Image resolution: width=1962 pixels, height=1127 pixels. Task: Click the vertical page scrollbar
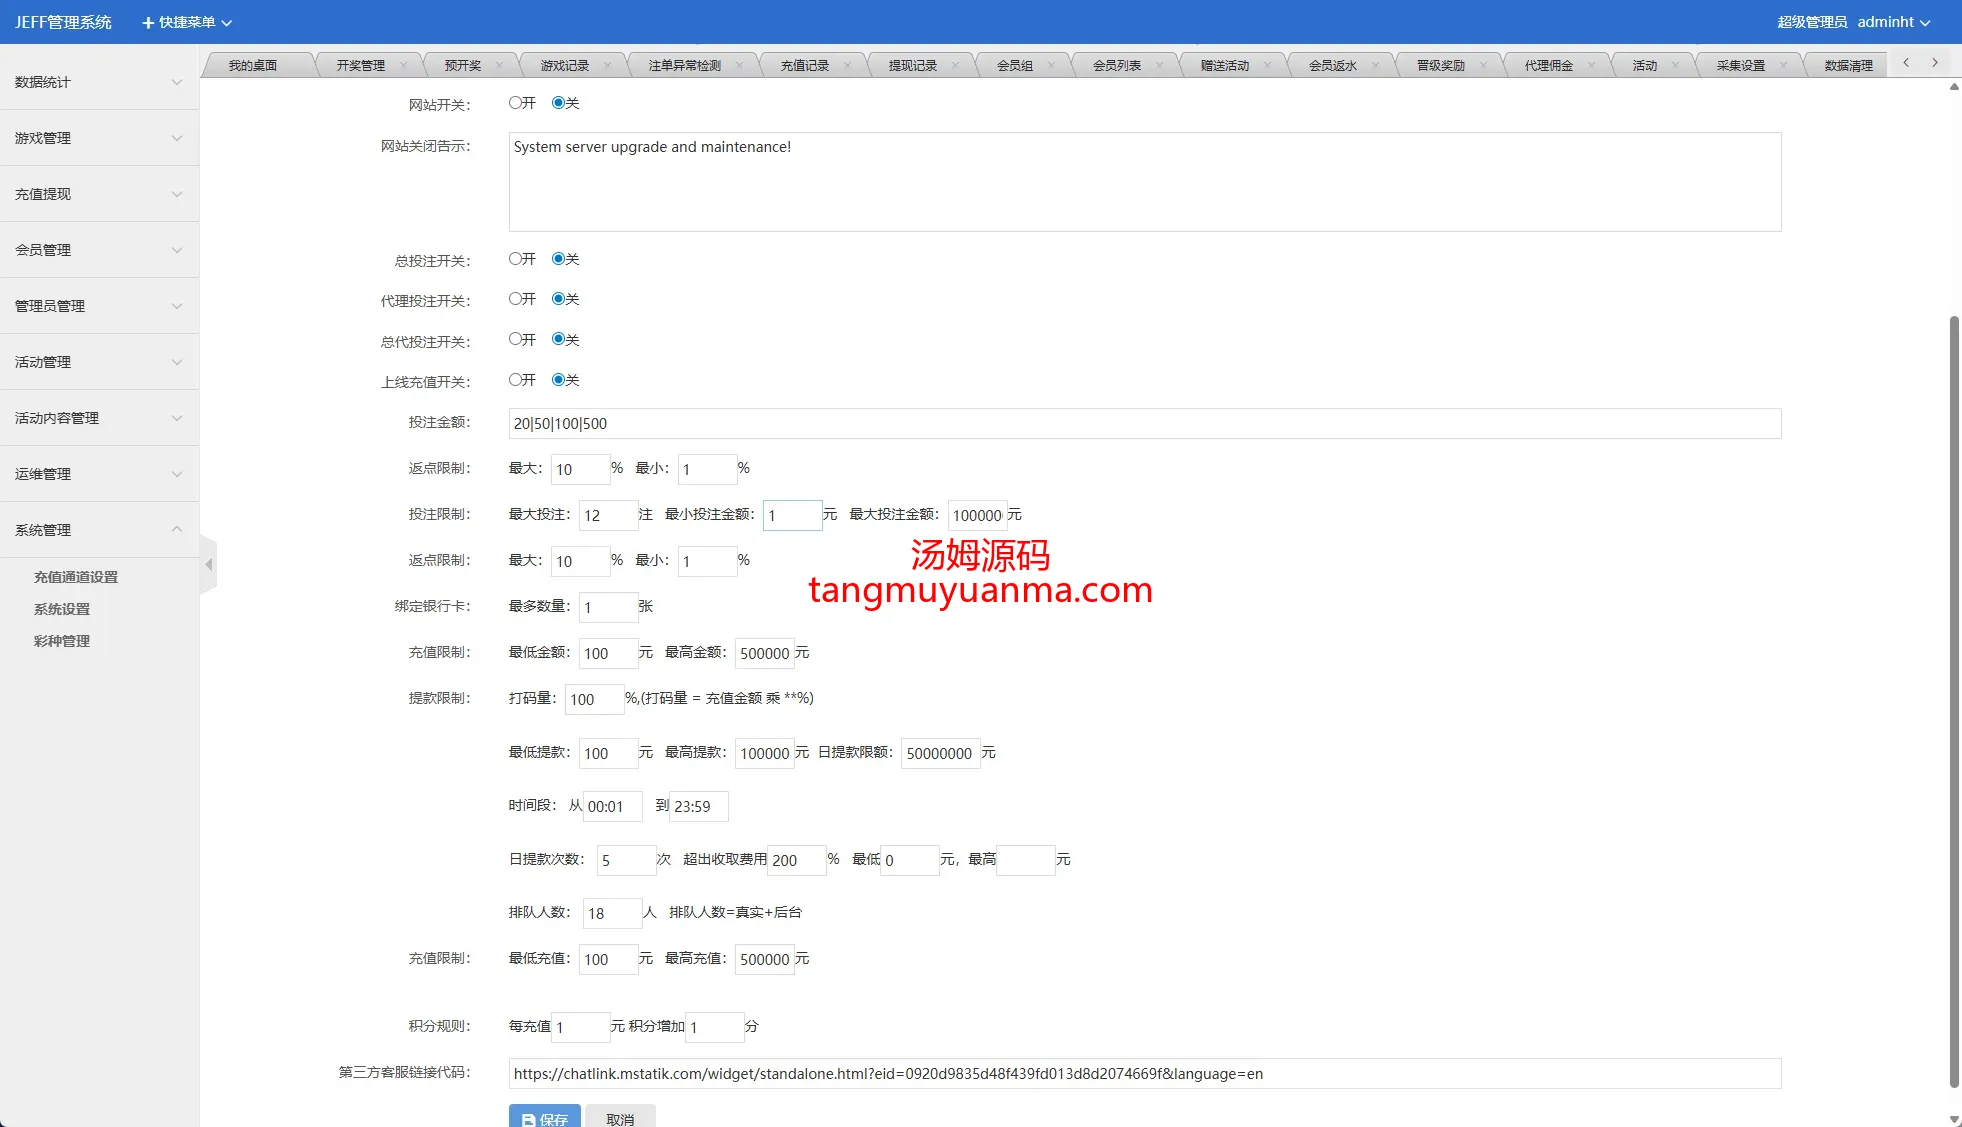[1954, 700]
